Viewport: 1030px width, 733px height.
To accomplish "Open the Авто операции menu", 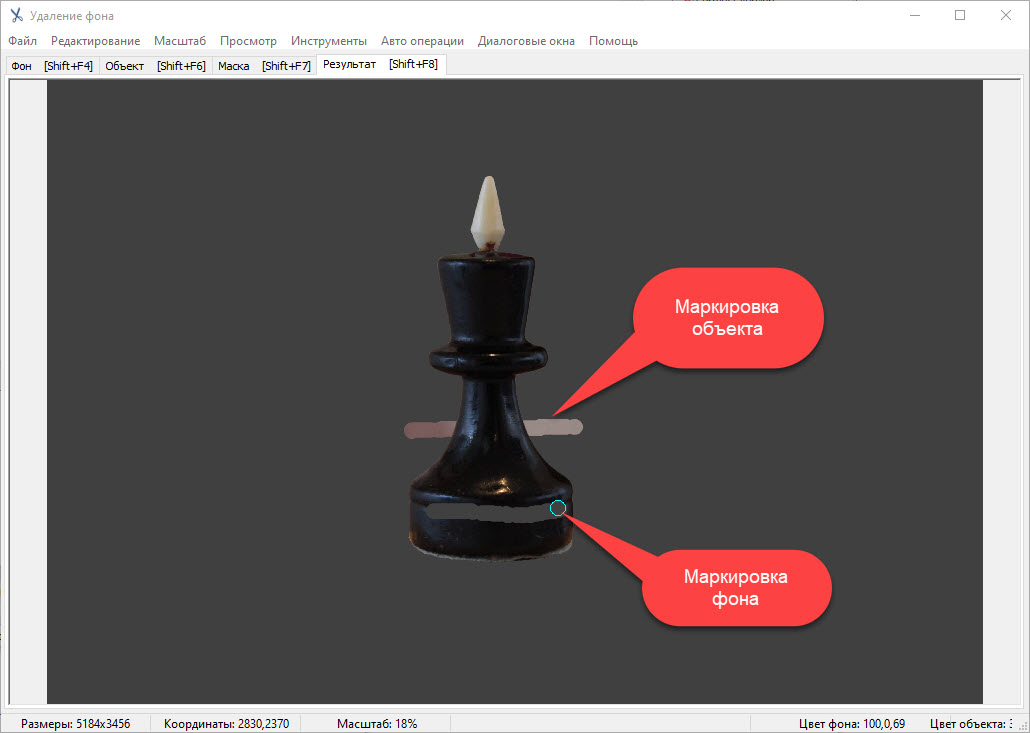I will (422, 41).
